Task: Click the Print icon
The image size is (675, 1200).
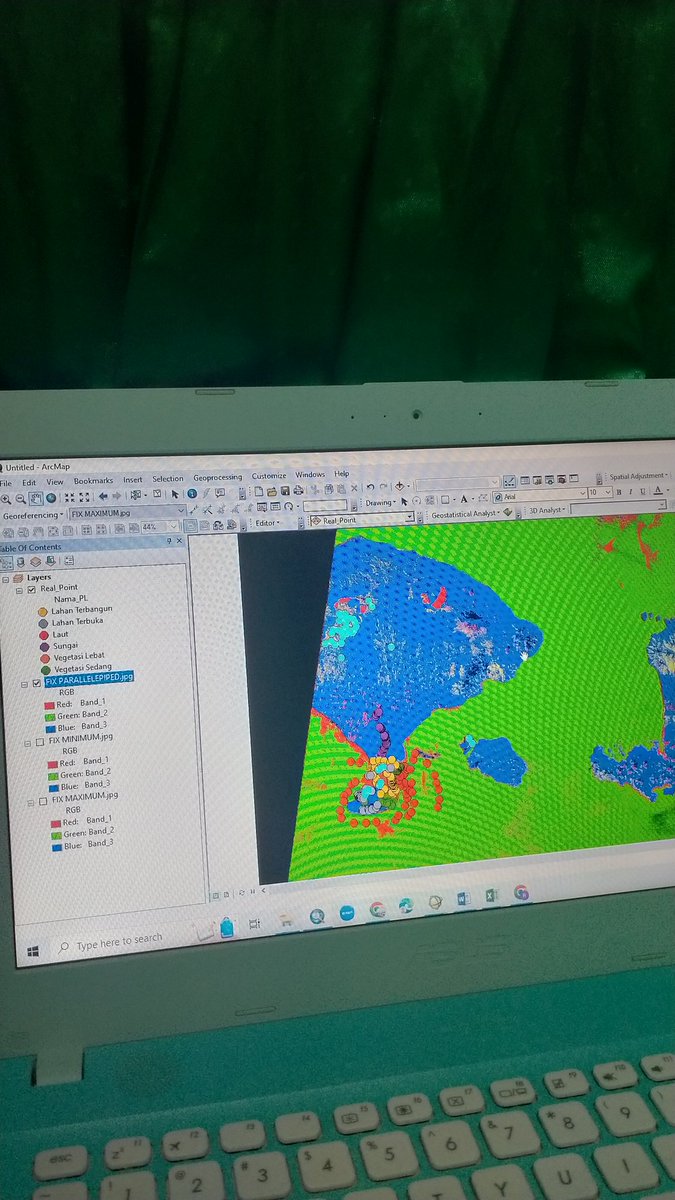Action: (x=297, y=491)
